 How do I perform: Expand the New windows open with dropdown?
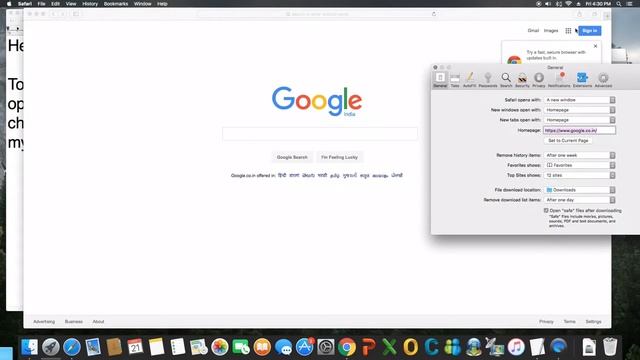coord(580,110)
